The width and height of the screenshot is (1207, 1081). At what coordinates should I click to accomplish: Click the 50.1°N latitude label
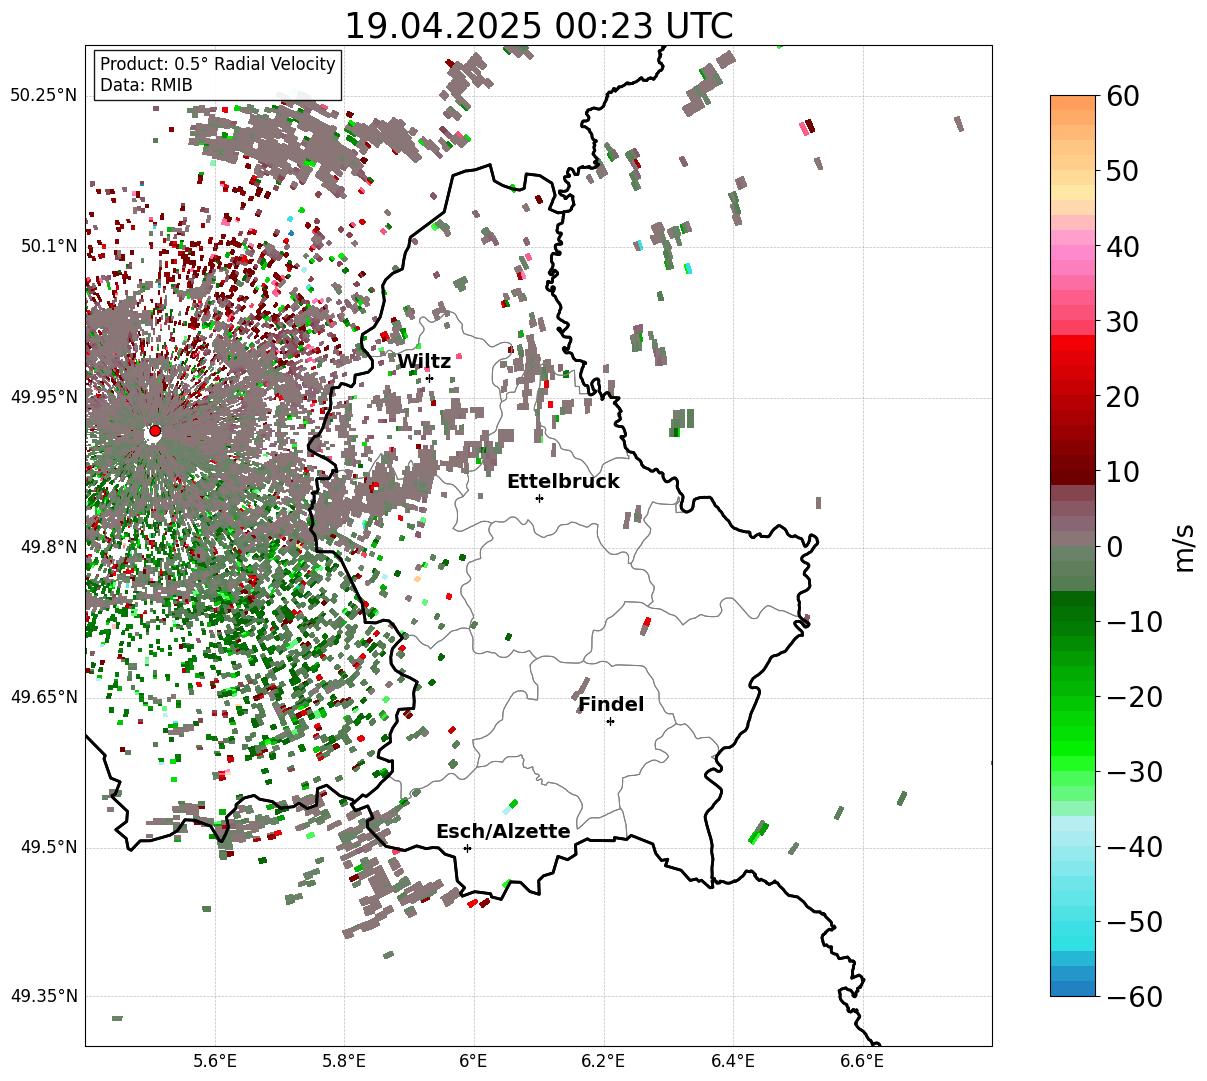[x=47, y=246]
